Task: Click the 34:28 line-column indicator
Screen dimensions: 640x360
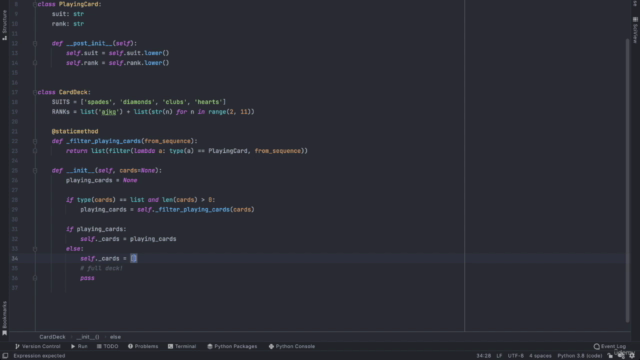Action: 483,356
